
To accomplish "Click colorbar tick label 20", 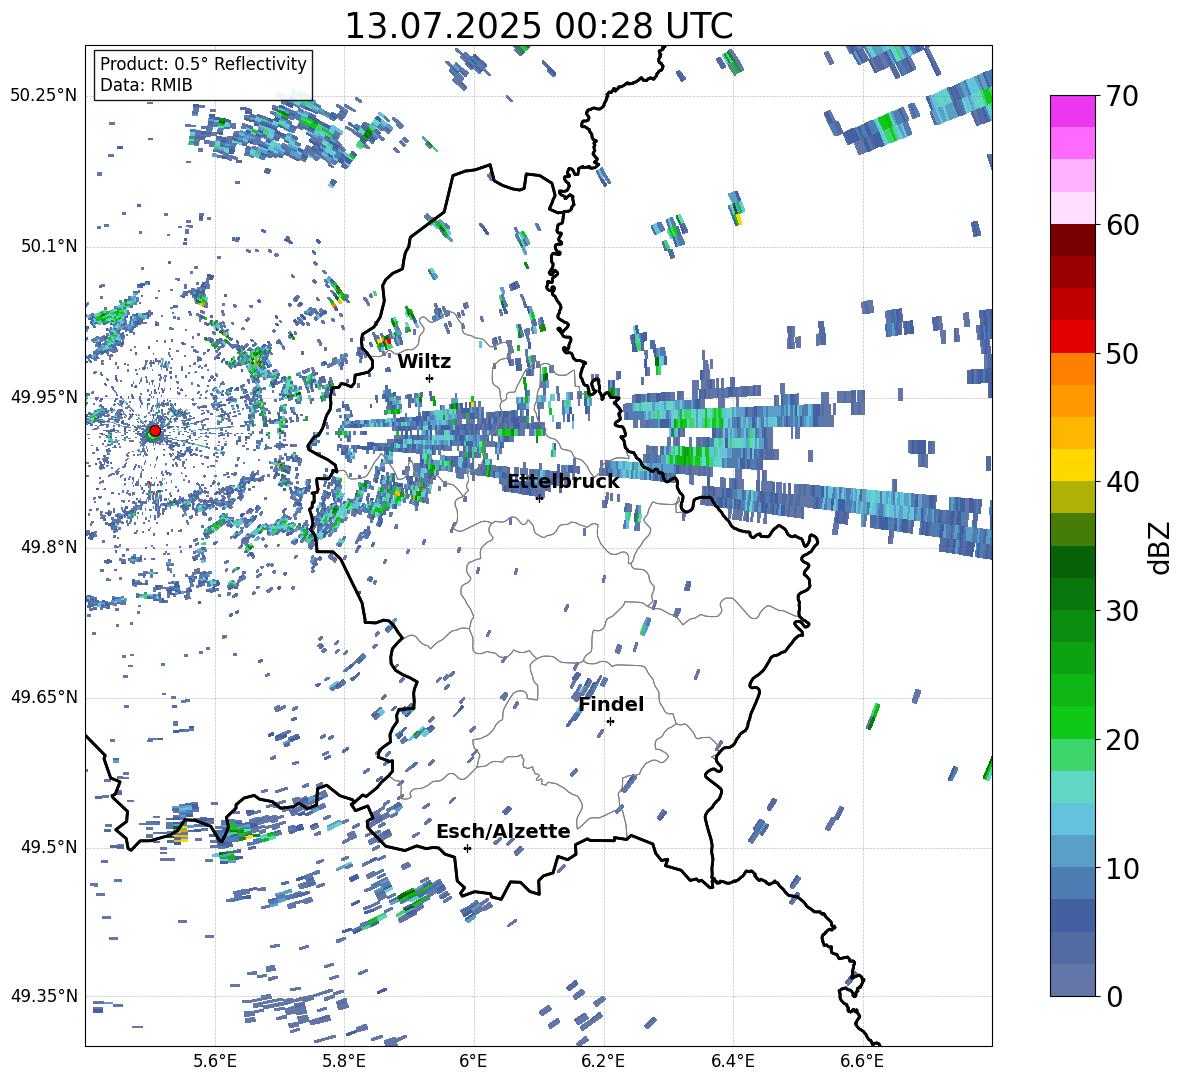I will (1121, 740).
